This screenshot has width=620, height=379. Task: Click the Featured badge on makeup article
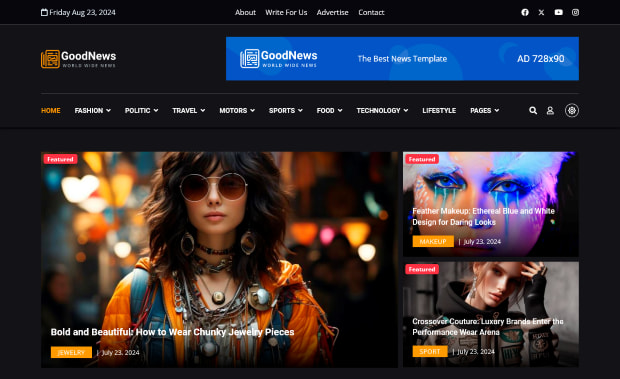pyautogui.click(x=422, y=159)
